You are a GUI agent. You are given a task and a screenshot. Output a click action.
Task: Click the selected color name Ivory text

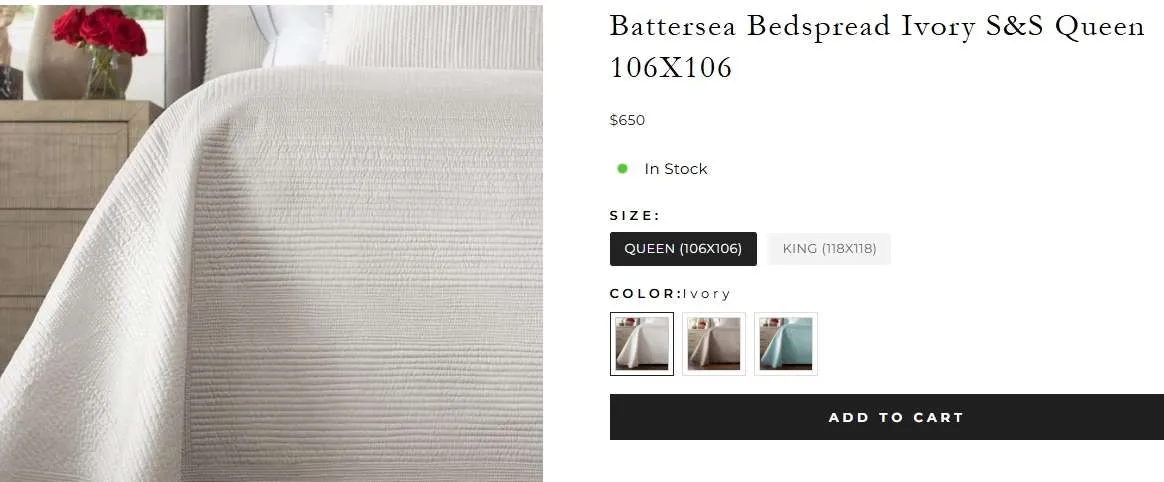pos(707,293)
